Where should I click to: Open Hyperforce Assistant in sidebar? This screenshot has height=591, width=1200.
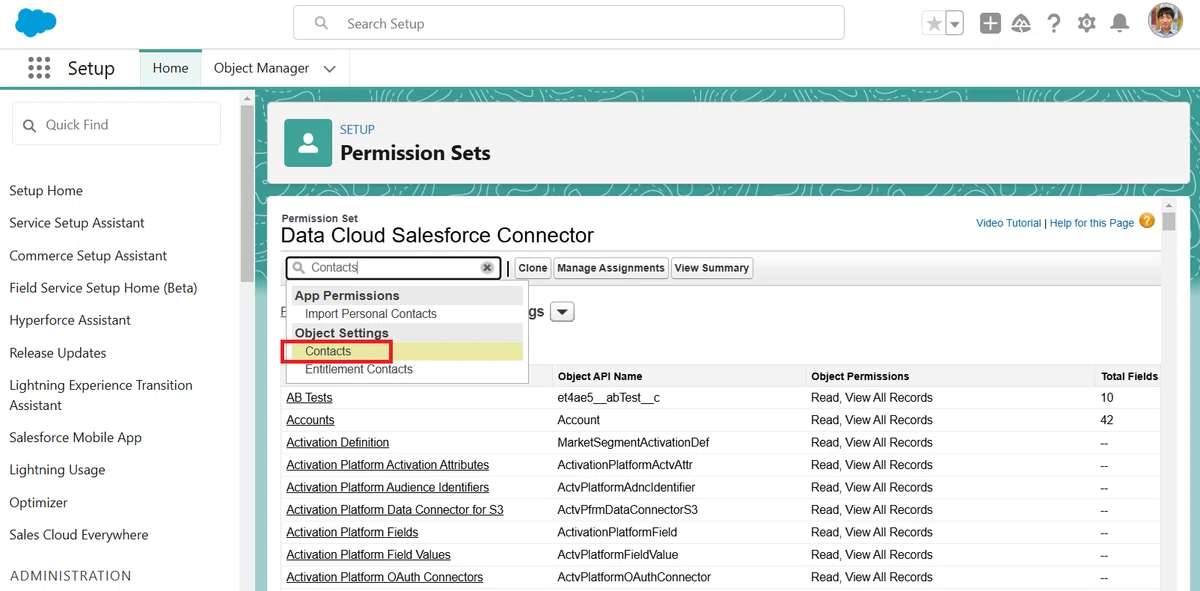pyautogui.click(x=70, y=320)
